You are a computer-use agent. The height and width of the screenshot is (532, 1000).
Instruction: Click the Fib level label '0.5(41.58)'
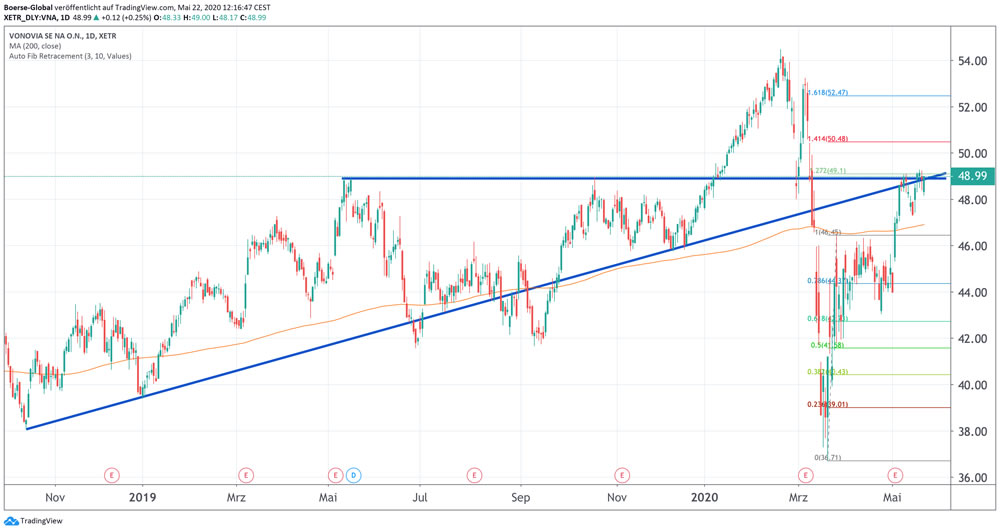[827, 345]
